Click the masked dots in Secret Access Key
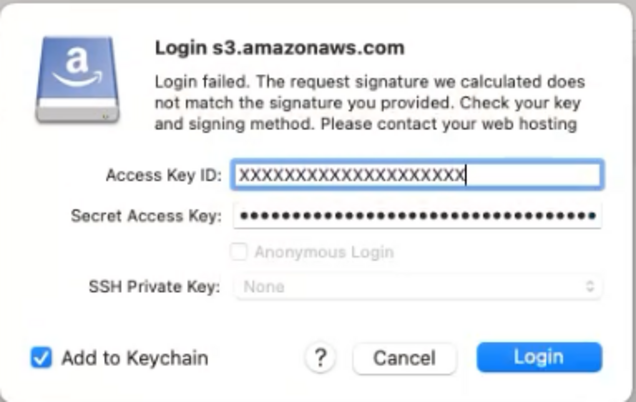636x402 pixels. (x=416, y=215)
